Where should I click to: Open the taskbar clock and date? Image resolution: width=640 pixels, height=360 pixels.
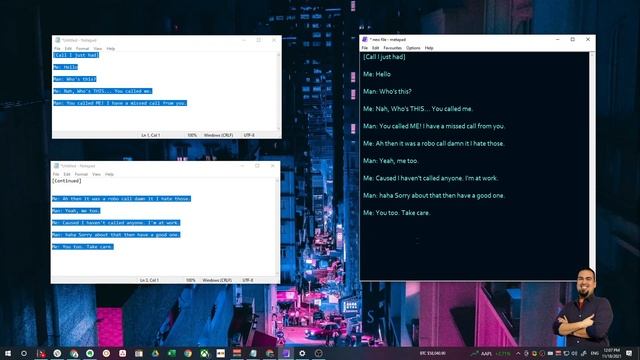611,353
